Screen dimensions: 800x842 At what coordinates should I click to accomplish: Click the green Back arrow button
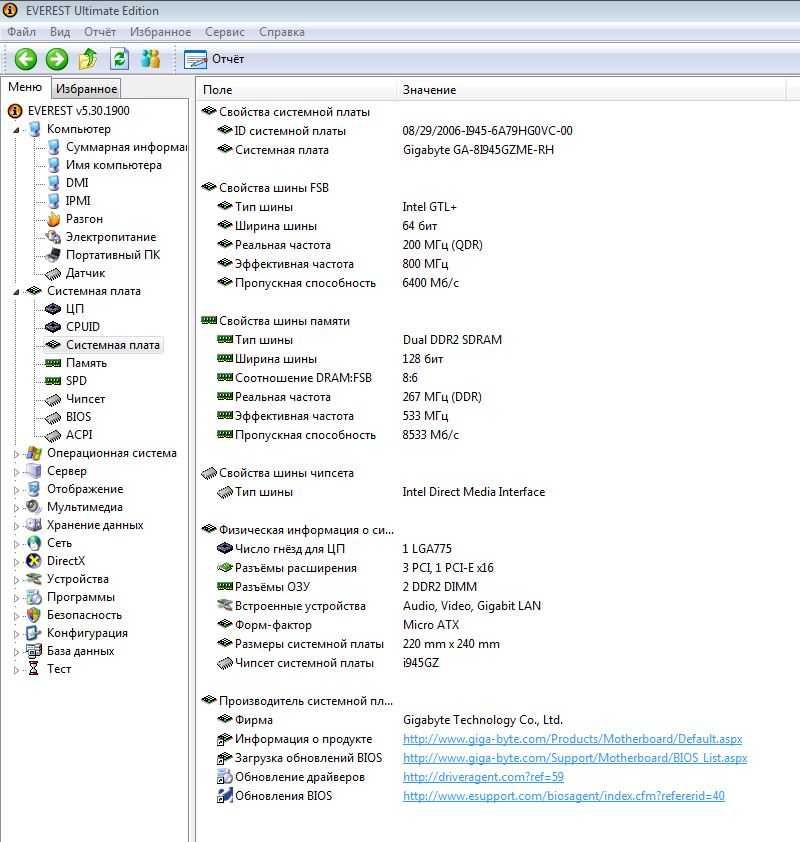[25, 59]
